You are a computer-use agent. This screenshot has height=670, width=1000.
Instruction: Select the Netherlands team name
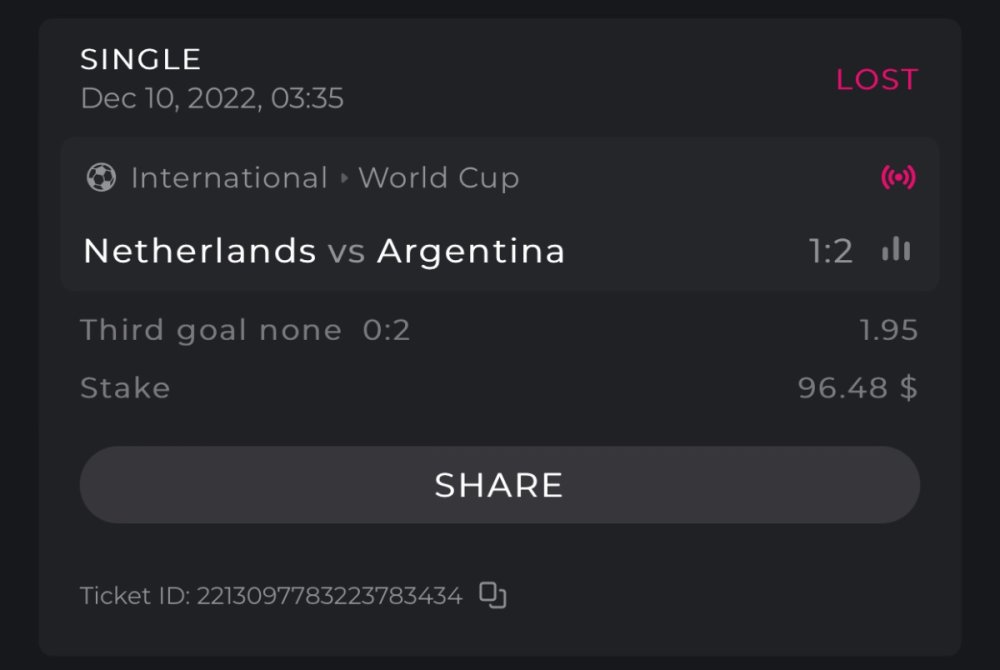click(199, 251)
